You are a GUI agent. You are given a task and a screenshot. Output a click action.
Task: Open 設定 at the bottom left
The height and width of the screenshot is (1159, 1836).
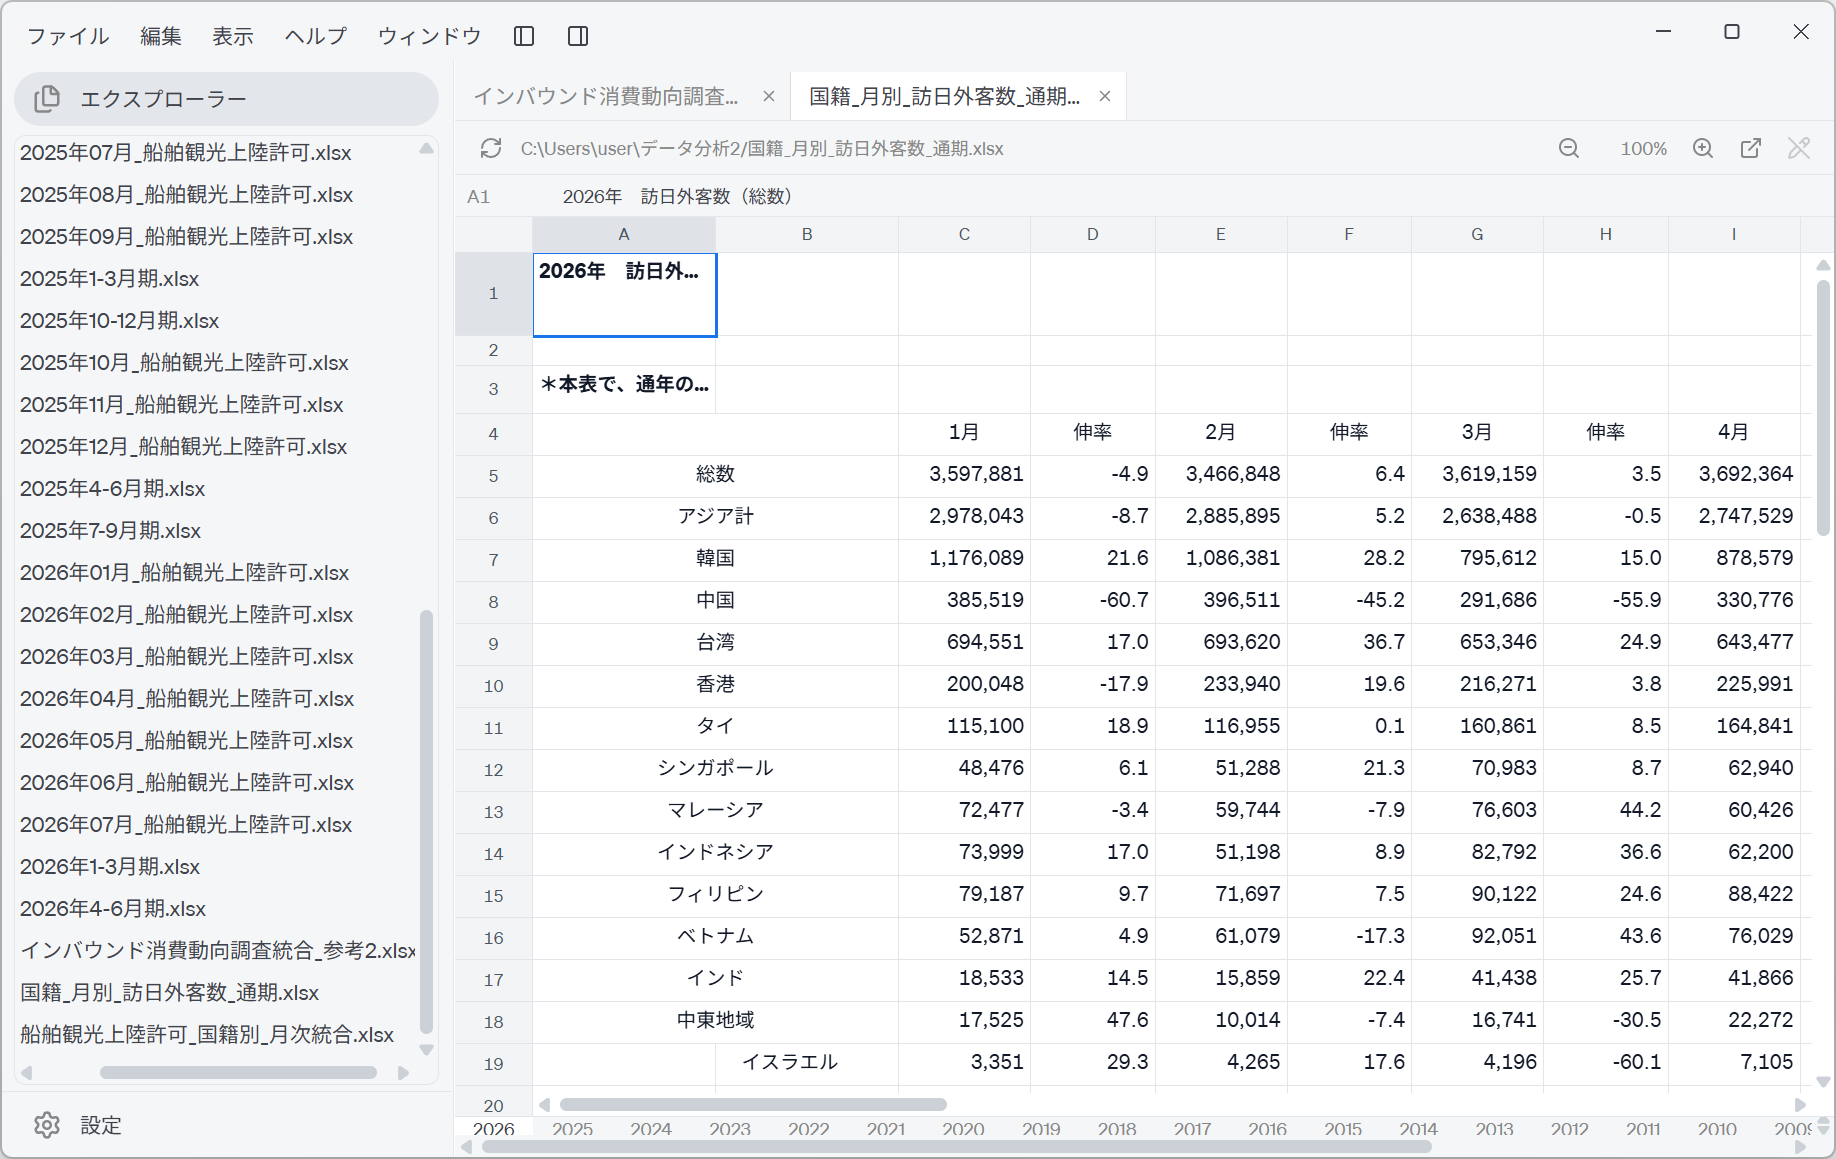[101, 1125]
